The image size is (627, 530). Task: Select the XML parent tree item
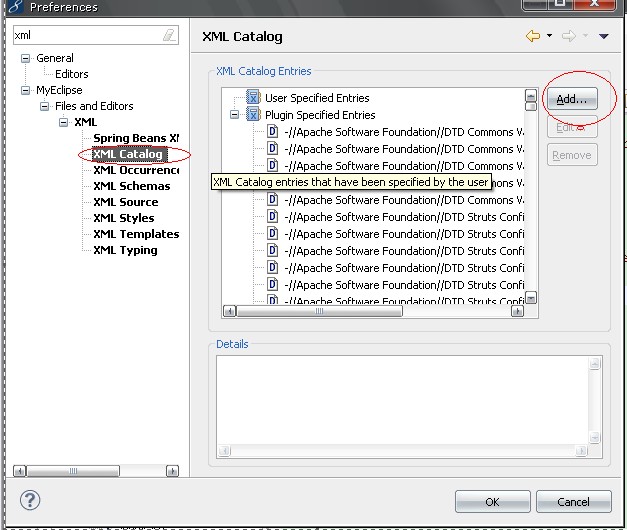(85, 122)
